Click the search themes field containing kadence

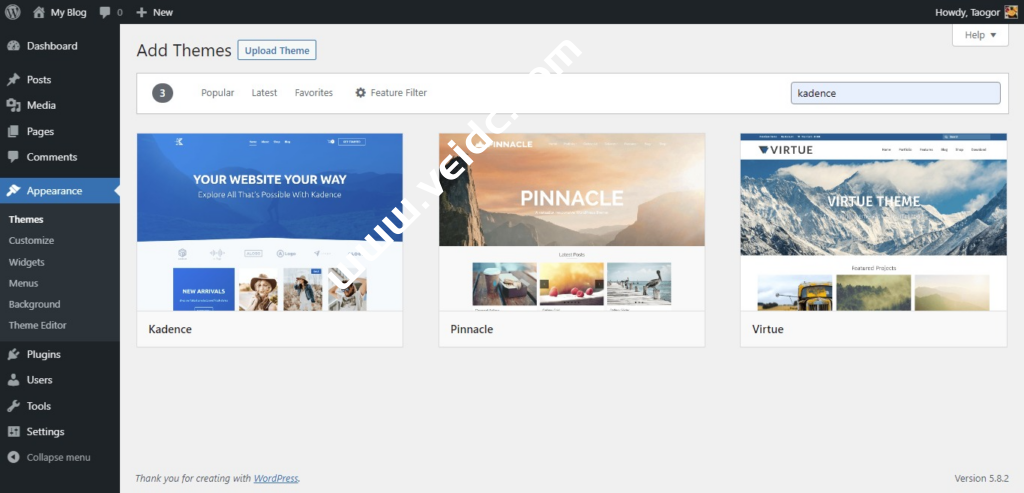pyautogui.click(x=895, y=93)
